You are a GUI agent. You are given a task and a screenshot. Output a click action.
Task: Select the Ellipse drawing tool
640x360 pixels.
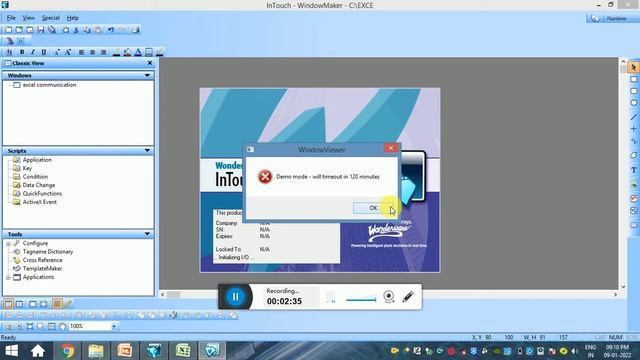633,103
